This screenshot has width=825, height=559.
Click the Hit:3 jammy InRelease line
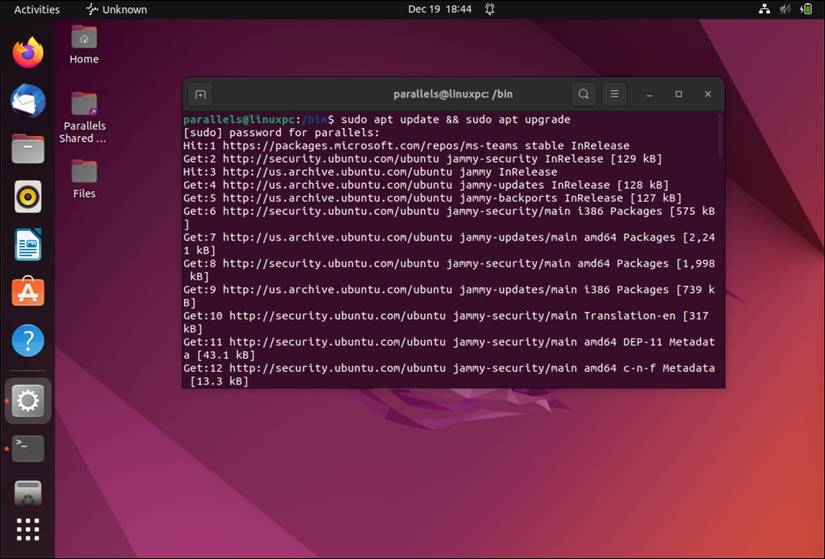click(370, 172)
